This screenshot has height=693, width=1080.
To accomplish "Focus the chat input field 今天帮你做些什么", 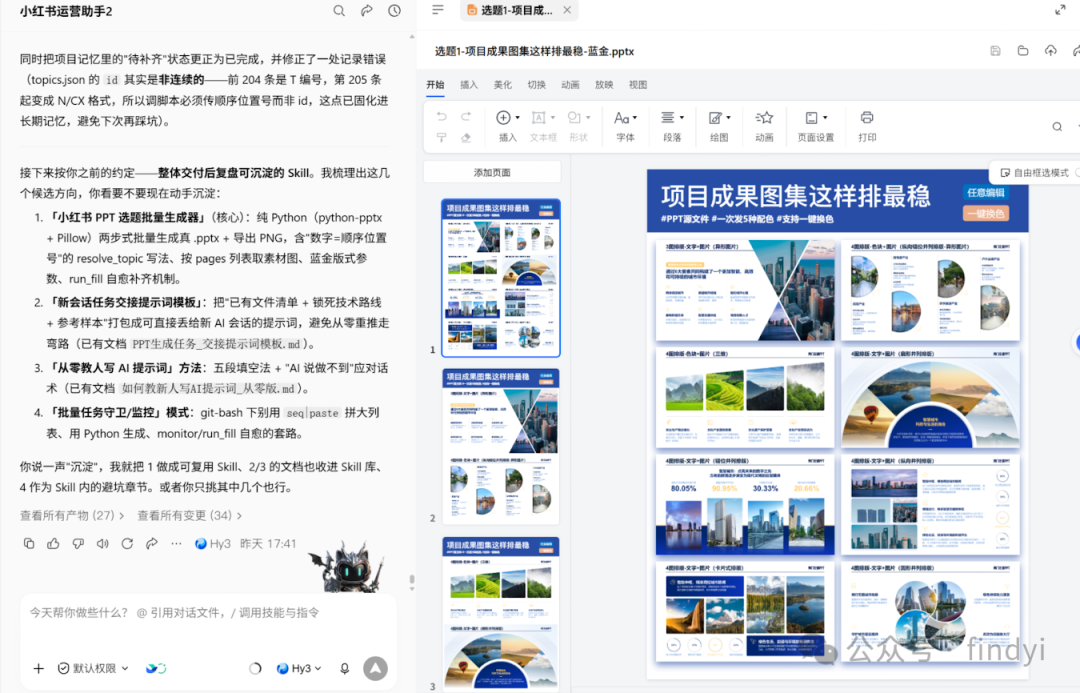I will pyautogui.click(x=207, y=613).
